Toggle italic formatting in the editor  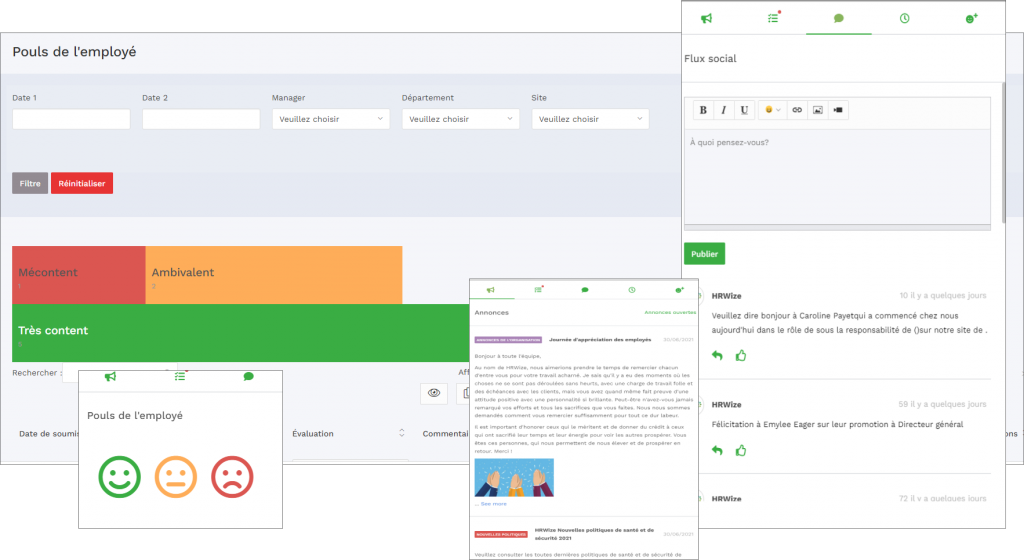pyautogui.click(x=723, y=110)
